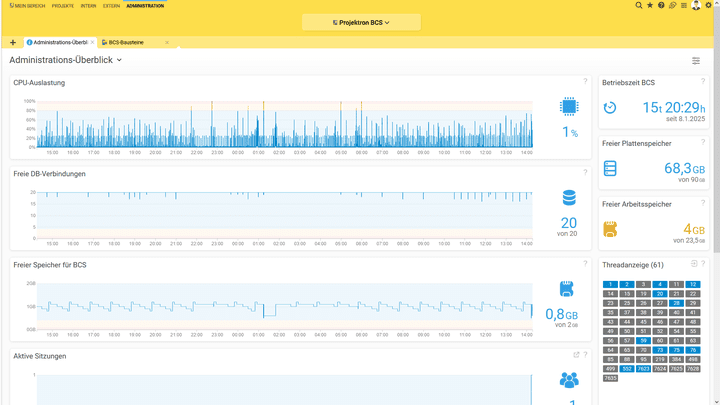Viewport: 720px width, 405px height.
Task: Open Aktive Sitzungen in external view icon
Action: [x=576, y=355]
